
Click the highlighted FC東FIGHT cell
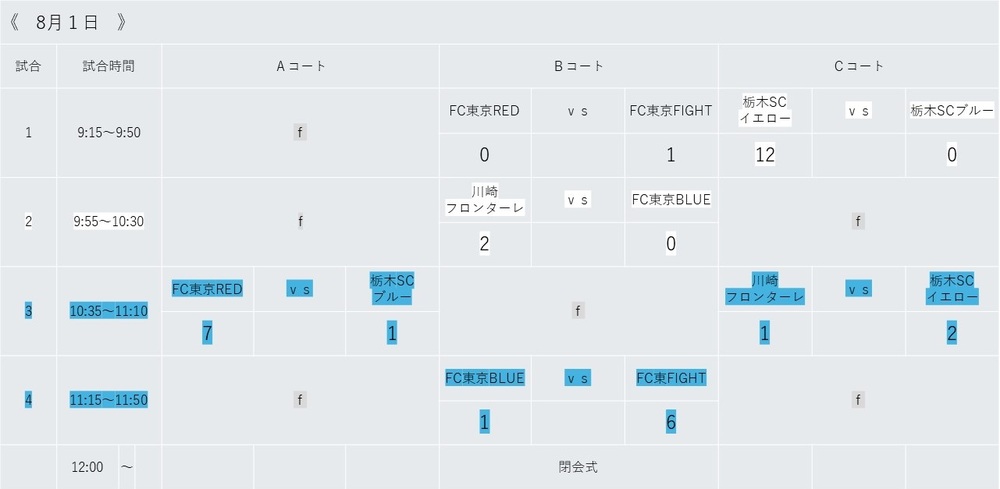click(x=671, y=378)
